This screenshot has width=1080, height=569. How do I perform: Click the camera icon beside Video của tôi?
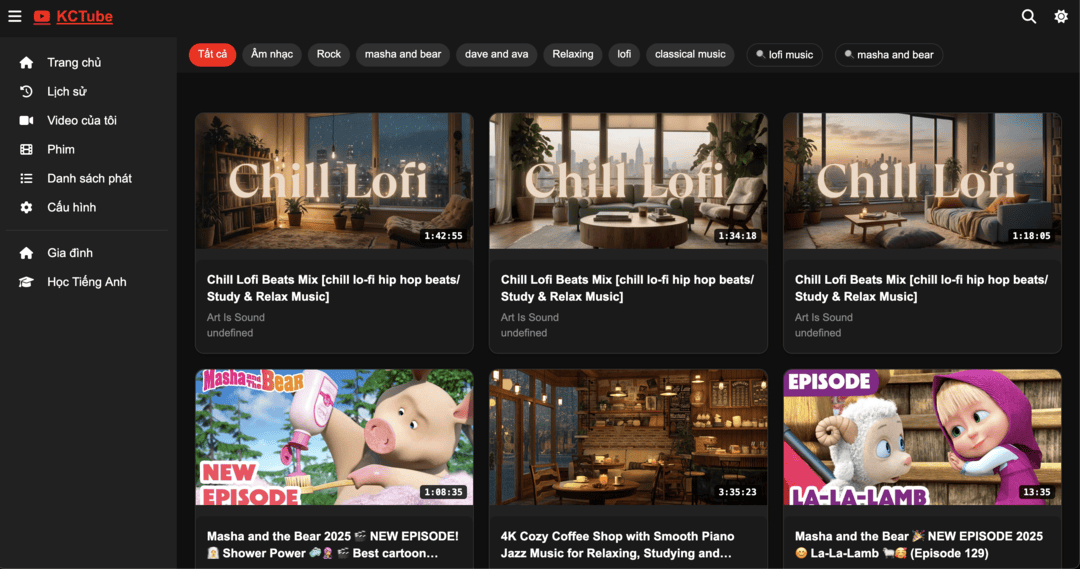(x=26, y=121)
